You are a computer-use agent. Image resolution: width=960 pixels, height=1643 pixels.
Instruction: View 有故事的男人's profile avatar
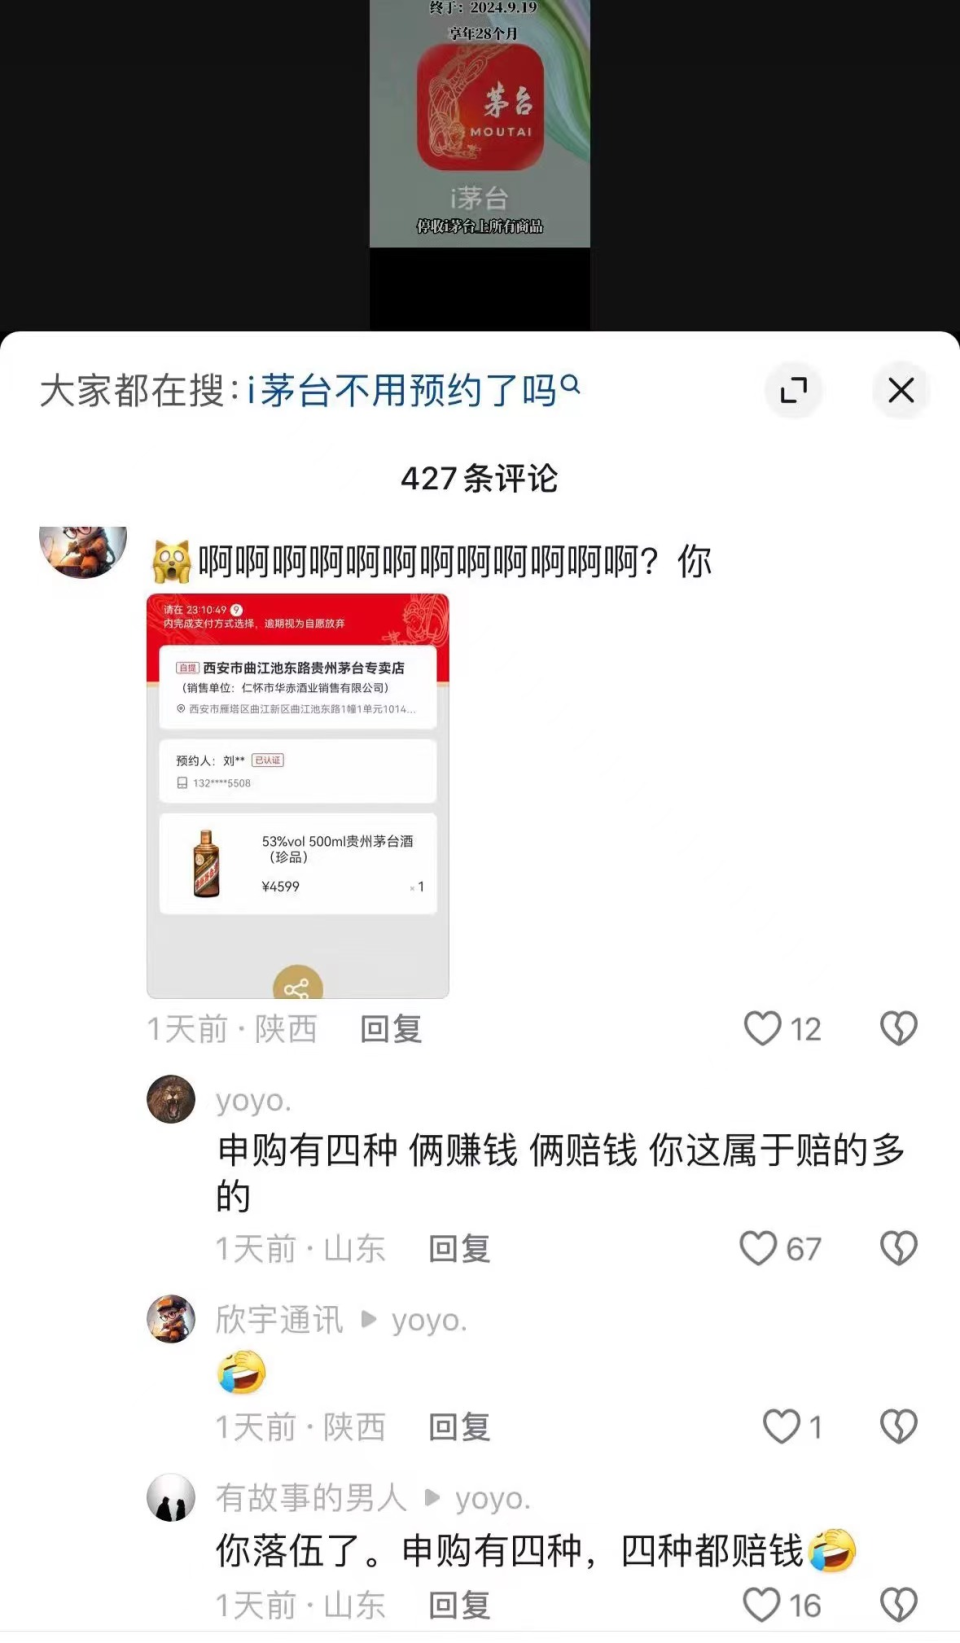coord(171,1497)
